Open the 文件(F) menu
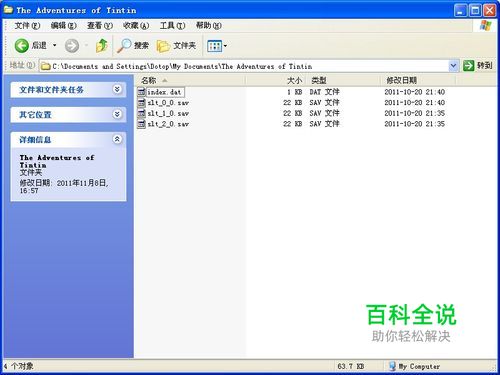Screen dimensions: 500x375 [27, 26]
